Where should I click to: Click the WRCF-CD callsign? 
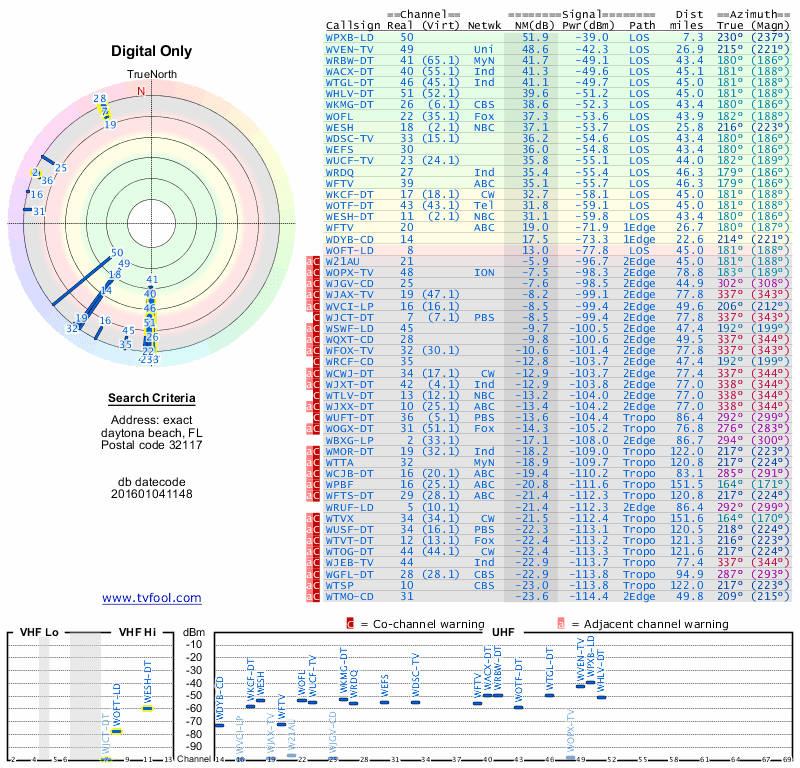(349, 362)
